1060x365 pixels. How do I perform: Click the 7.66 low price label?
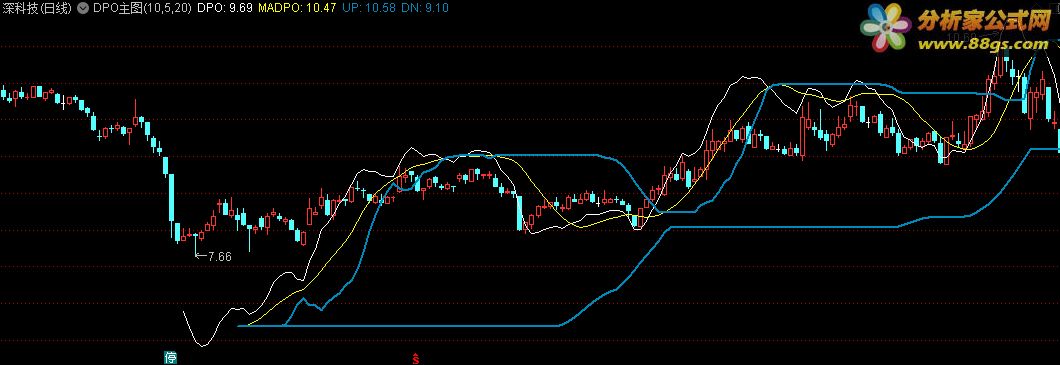coord(220,256)
